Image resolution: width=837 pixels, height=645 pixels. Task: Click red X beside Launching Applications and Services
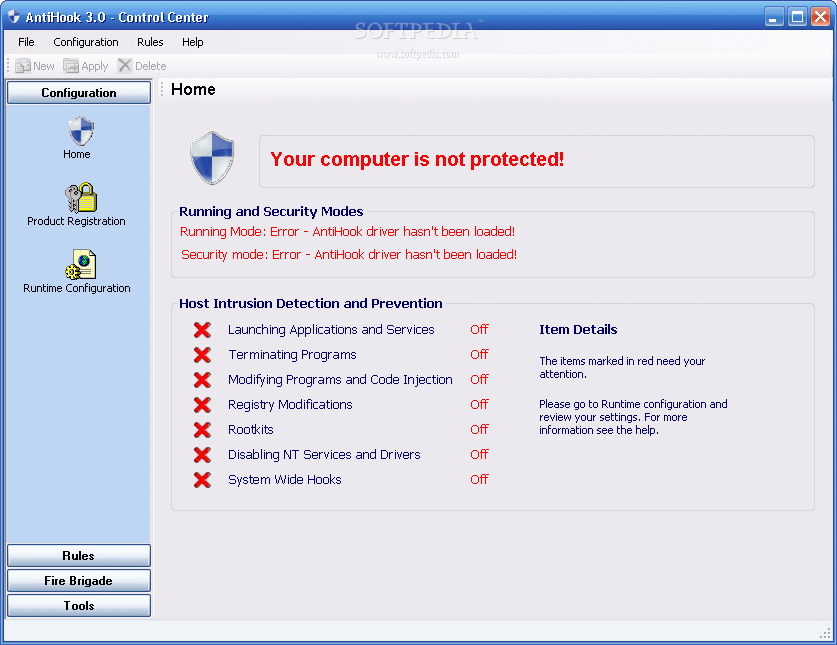pyautogui.click(x=202, y=329)
